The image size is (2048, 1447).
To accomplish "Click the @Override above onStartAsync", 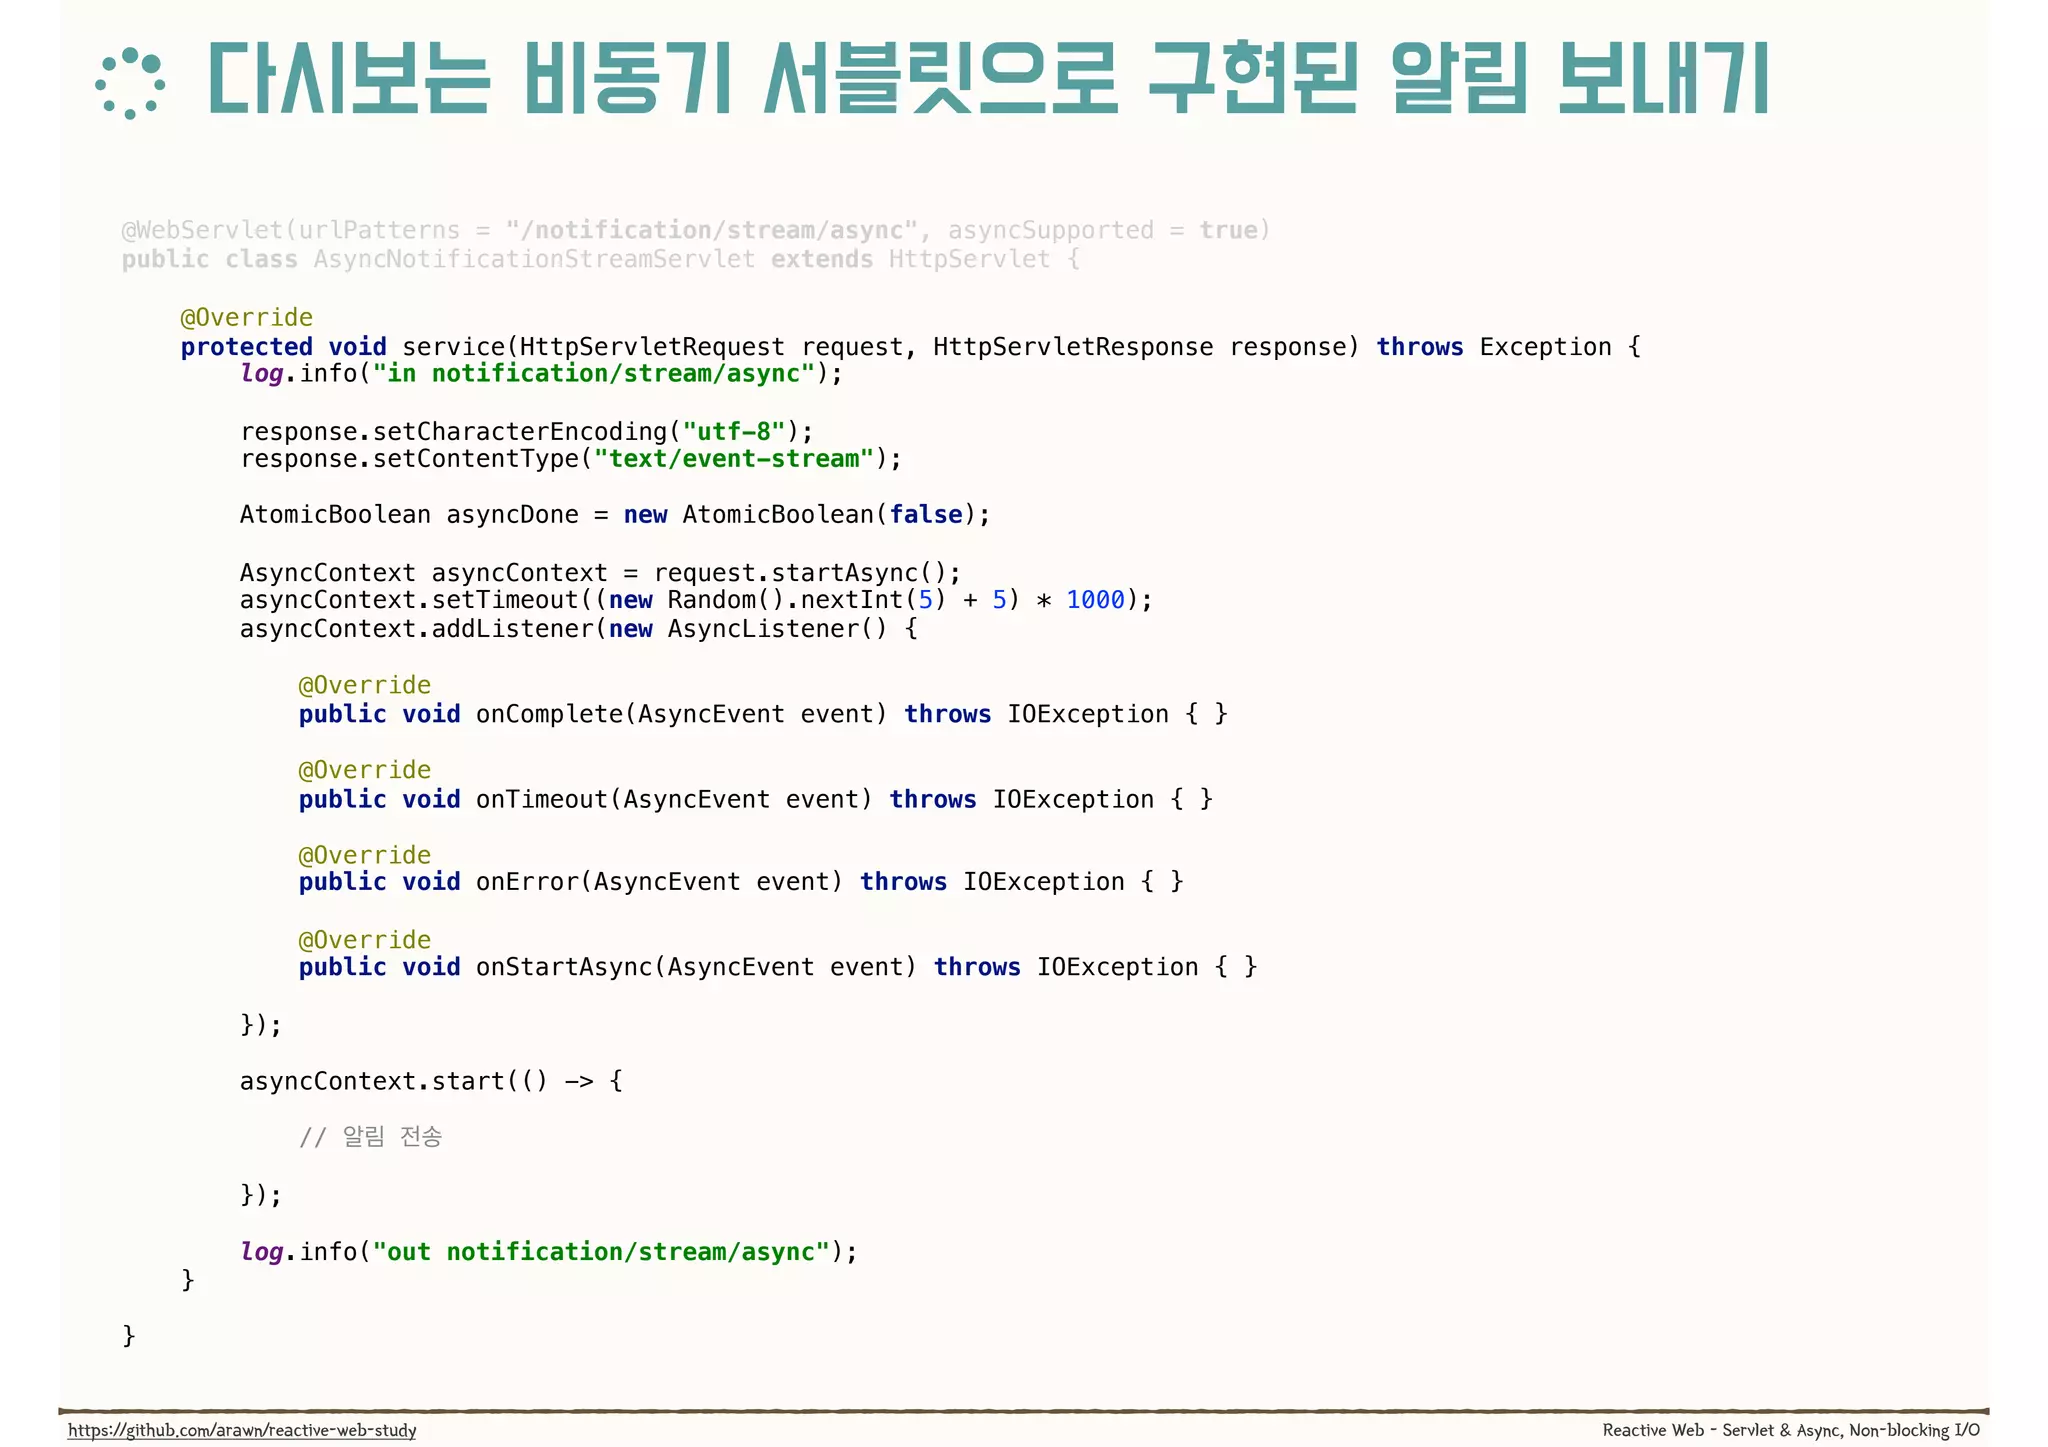I will (x=364, y=941).
